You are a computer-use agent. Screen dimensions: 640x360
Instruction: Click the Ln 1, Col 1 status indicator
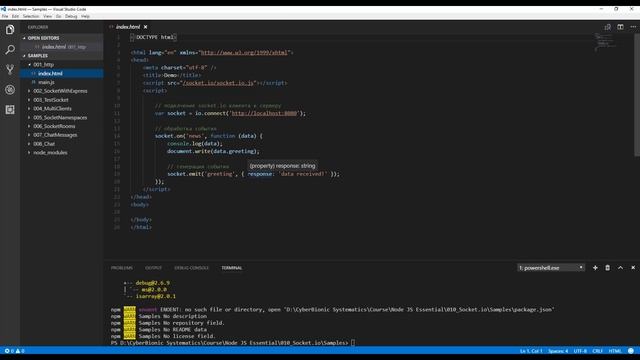click(x=531, y=351)
